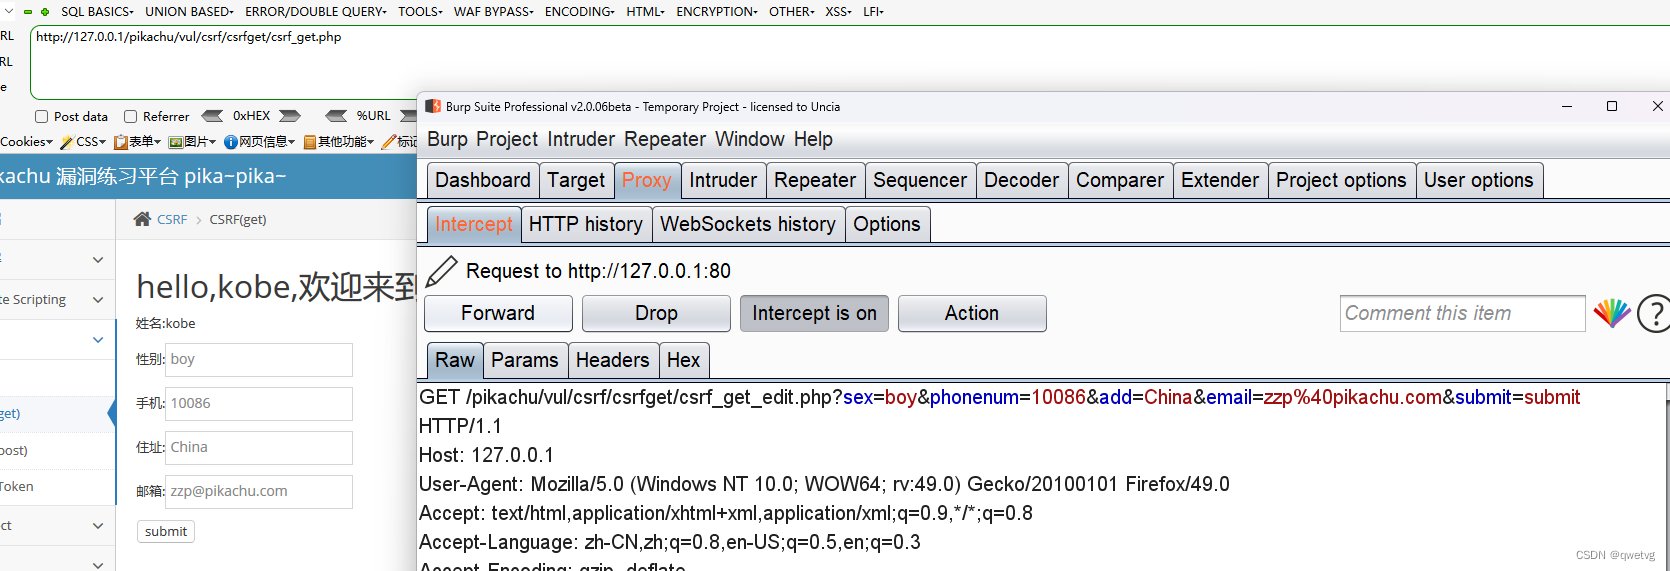Click the Comment this item field
Image resolution: width=1670 pixels, height=571 pixels.
[1462, 313]
